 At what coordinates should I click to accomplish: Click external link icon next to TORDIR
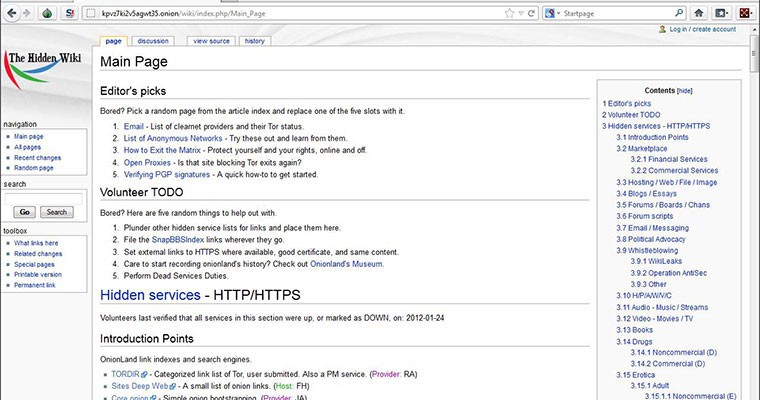144,375
